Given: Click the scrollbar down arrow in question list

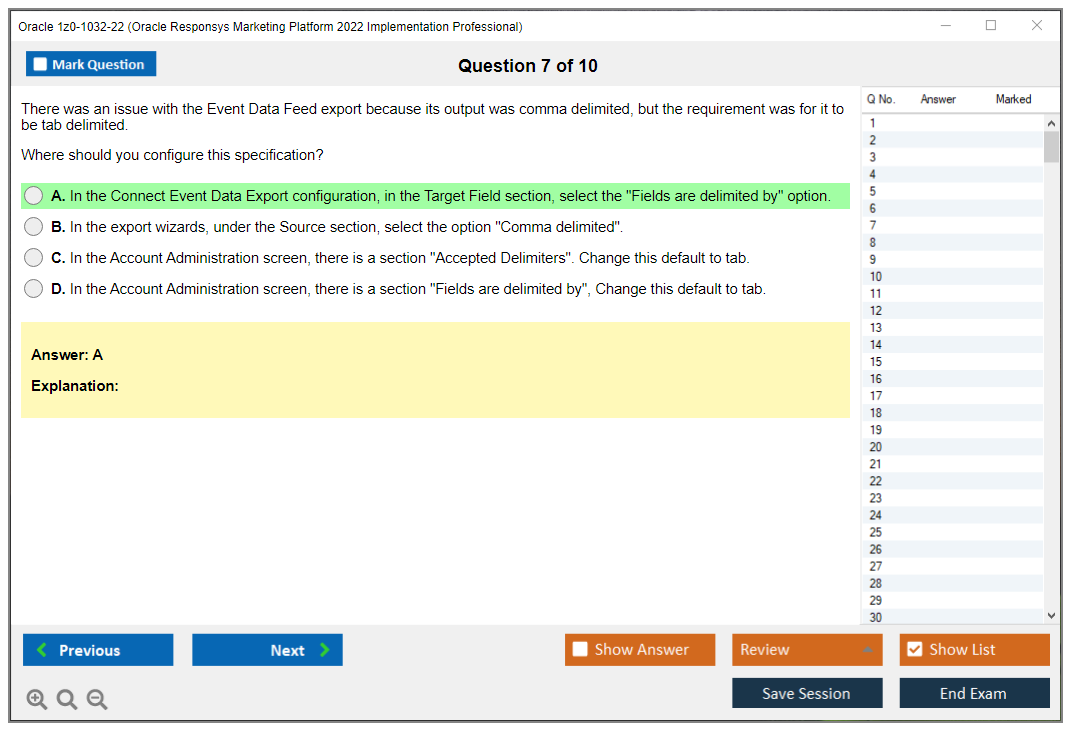Looking at the screenshot, I should [x=1050, y=615].
